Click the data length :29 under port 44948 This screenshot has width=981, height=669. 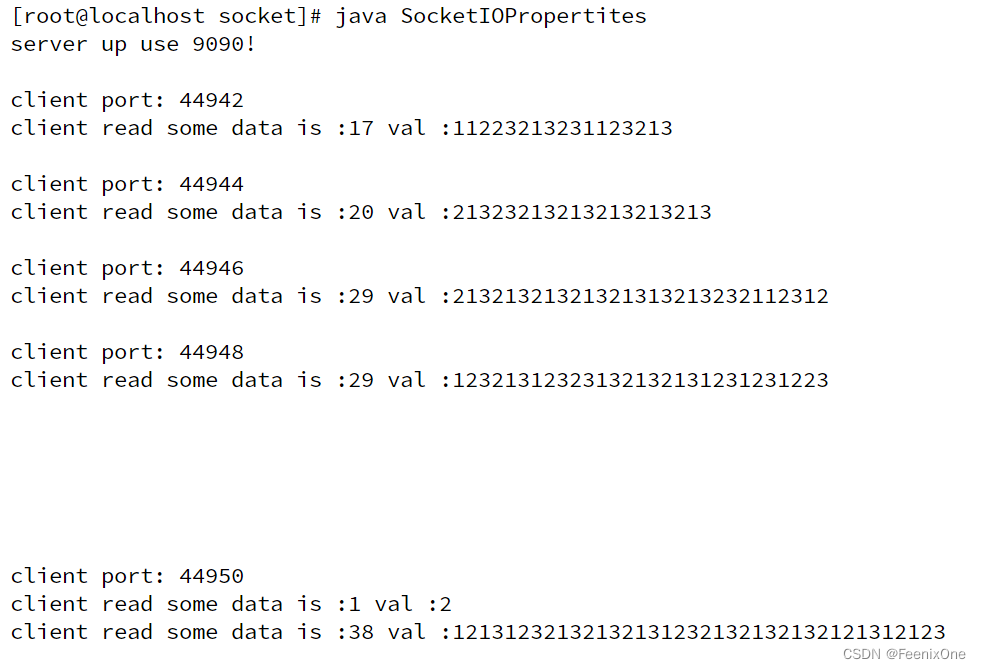point(355,380)
